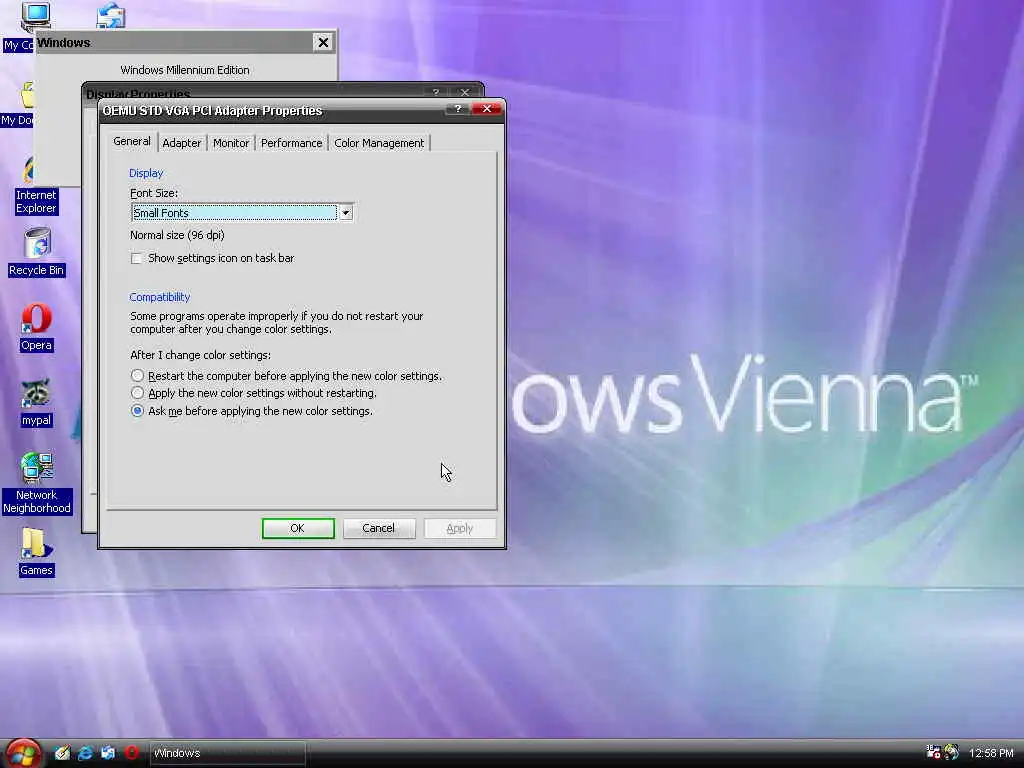Click the taskbar clock showing 12:58 PM
This screenshot has height=768, width=1024.
pos(991,753)
